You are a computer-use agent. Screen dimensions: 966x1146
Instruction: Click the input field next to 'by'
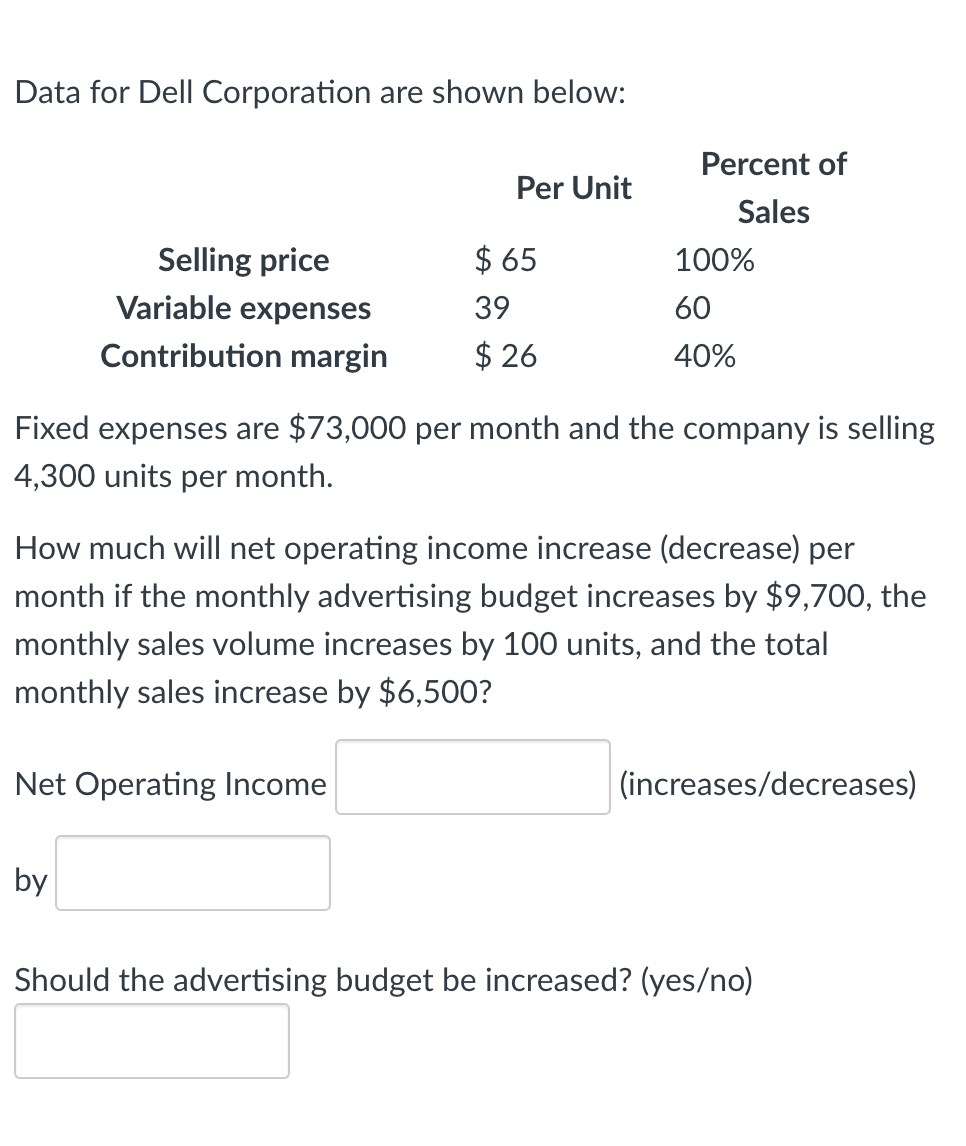pyautogui.click(x=192, y=873)
